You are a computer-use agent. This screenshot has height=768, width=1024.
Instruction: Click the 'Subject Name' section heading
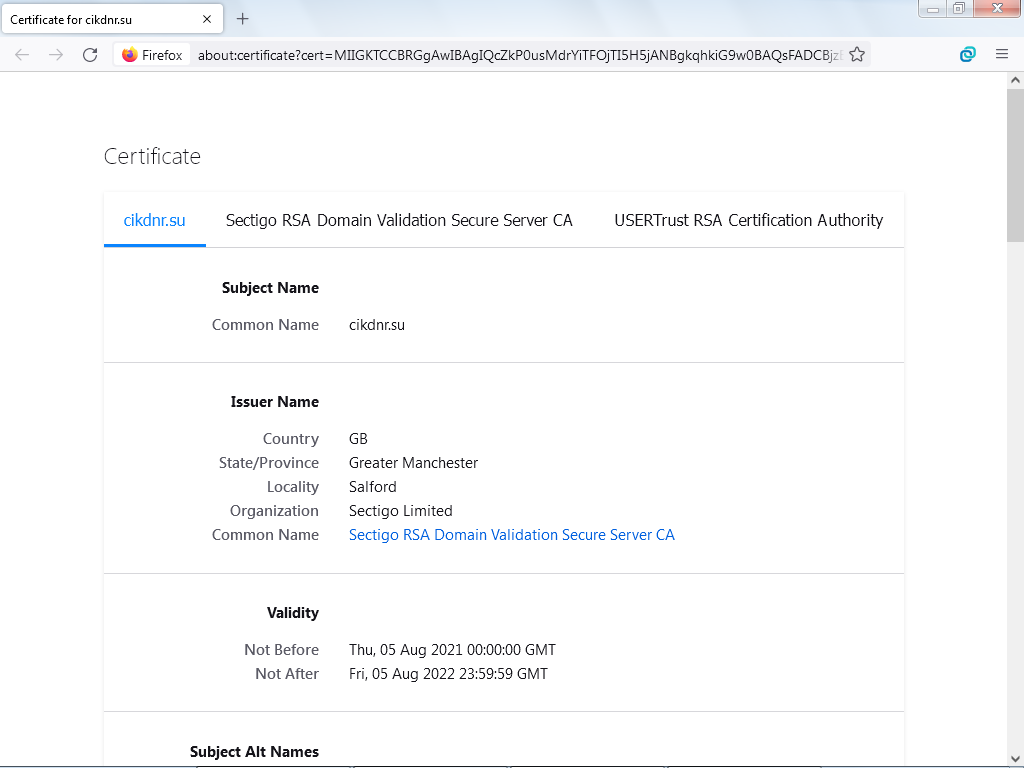click(270, 288)
